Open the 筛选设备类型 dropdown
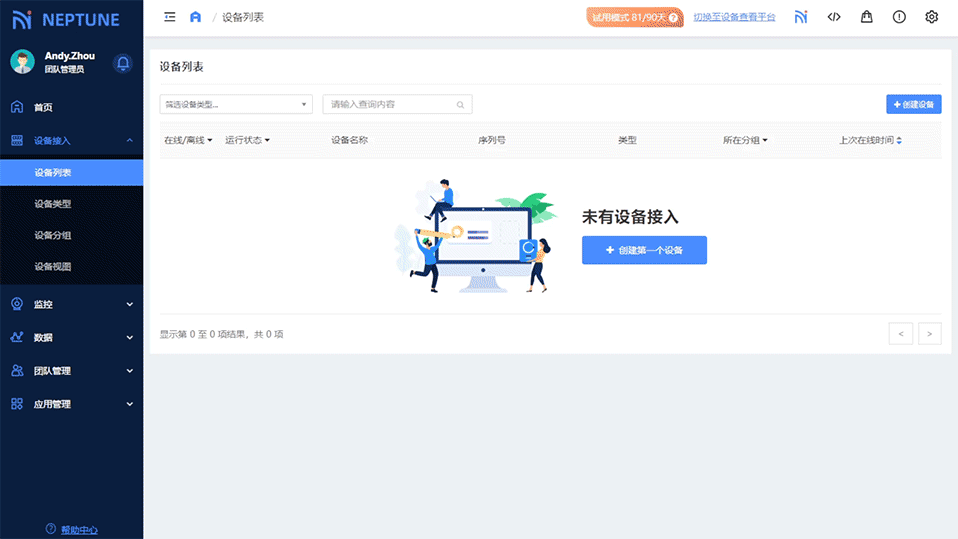Image resolution: width=958 pixels, height=539 pixels. tap(236, 105)
